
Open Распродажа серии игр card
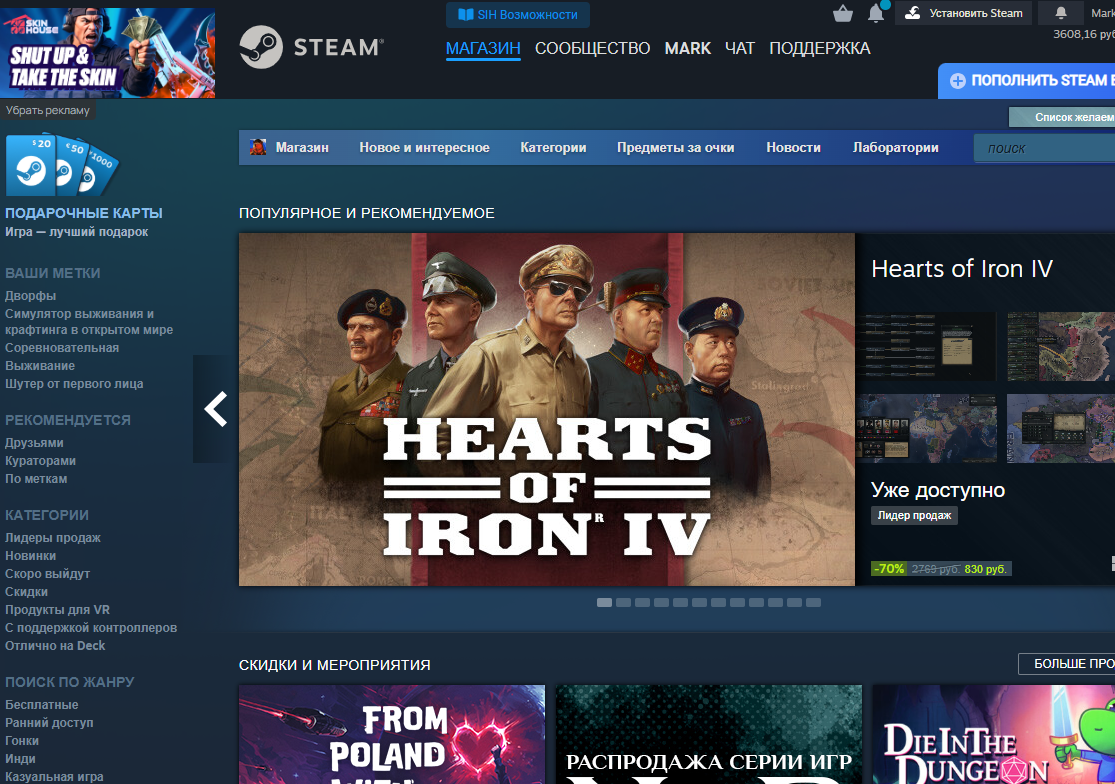point(709,734)
